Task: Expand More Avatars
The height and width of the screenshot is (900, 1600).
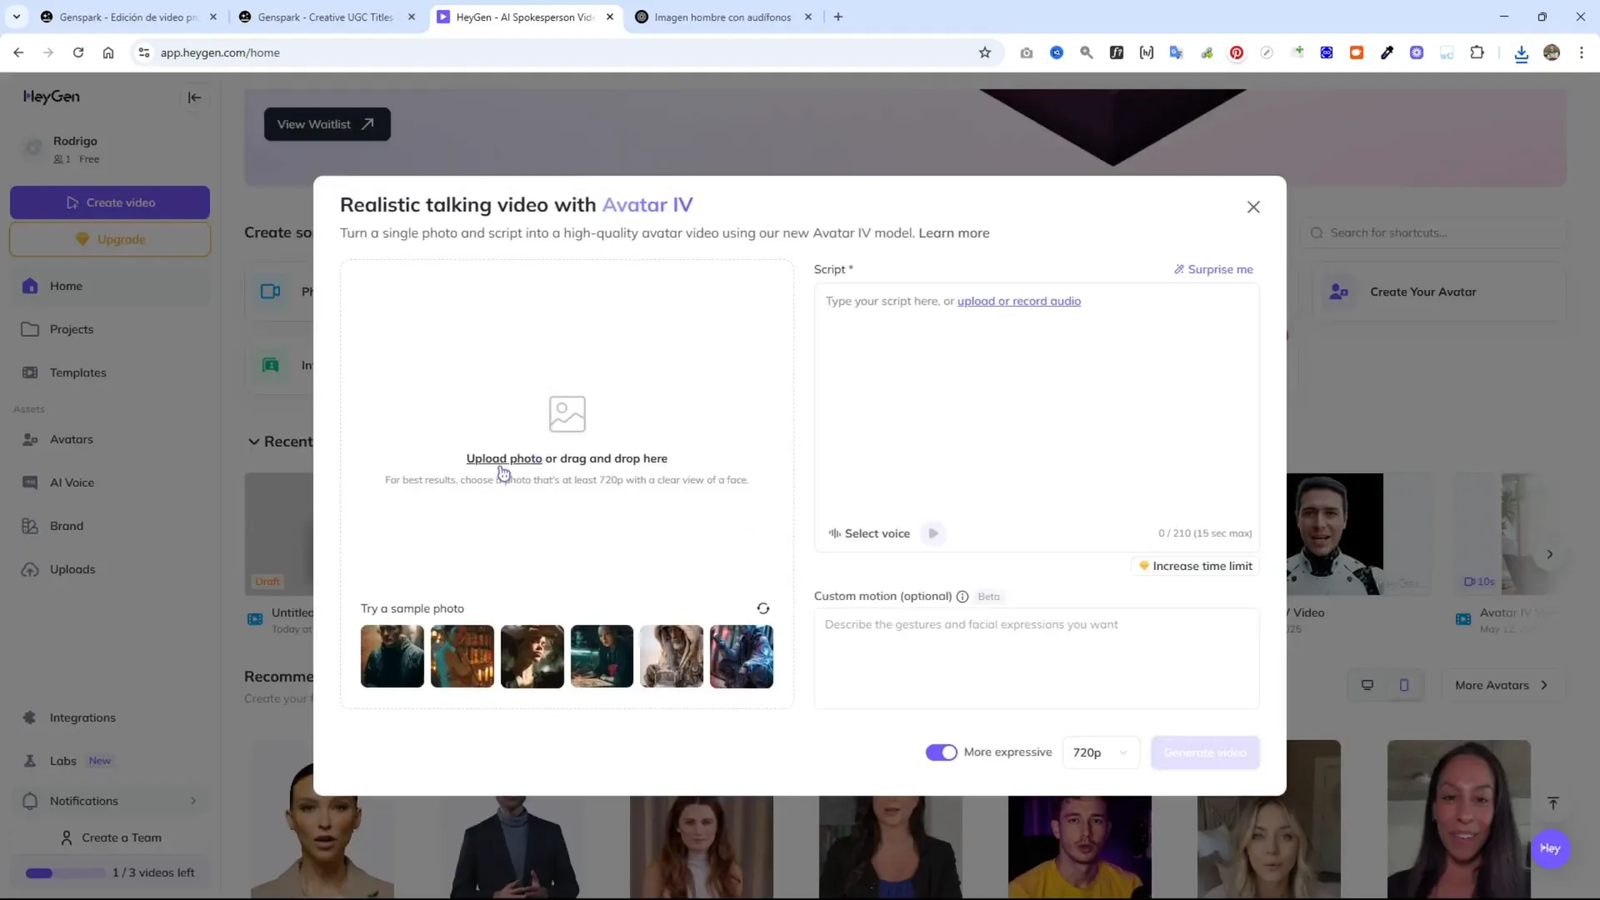Action: [1502, 685]
